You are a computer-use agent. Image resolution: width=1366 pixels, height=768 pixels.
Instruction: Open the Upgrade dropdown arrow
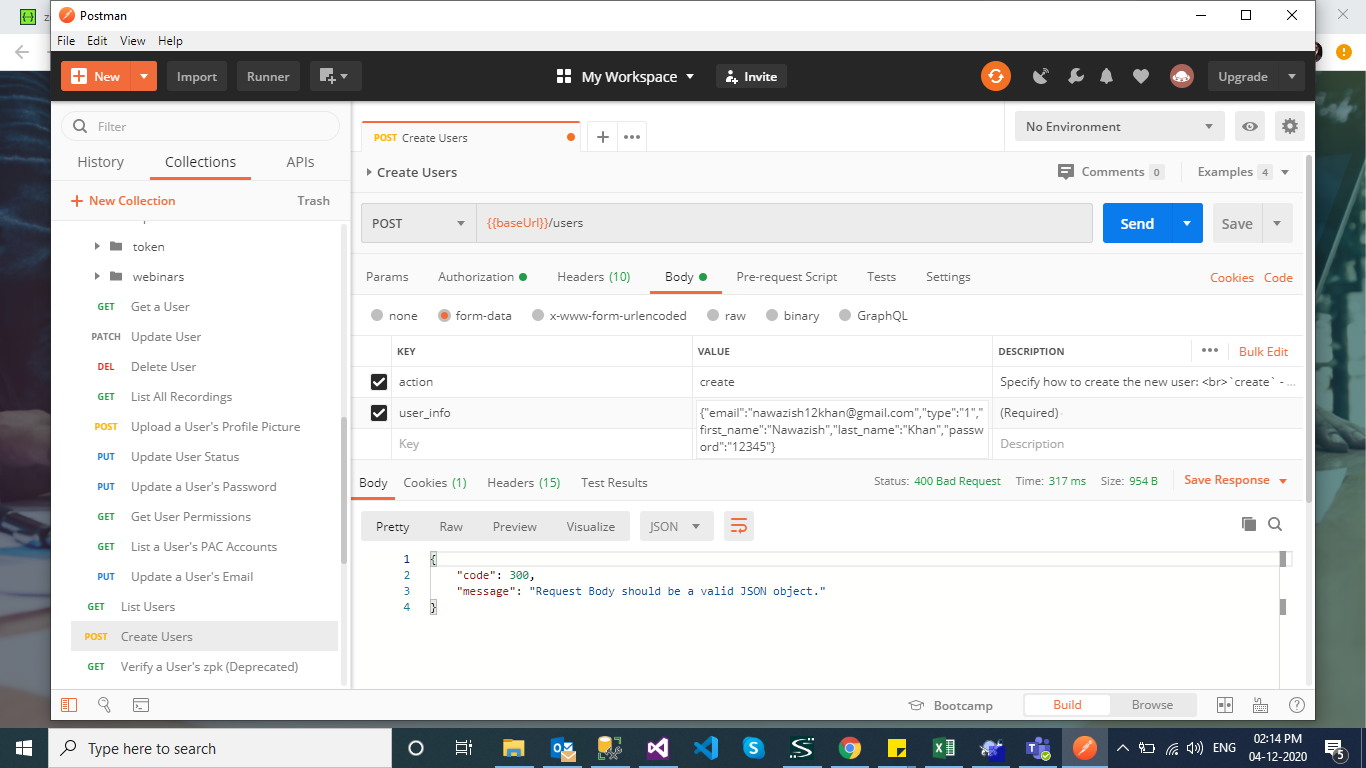tap(1291, 76)
